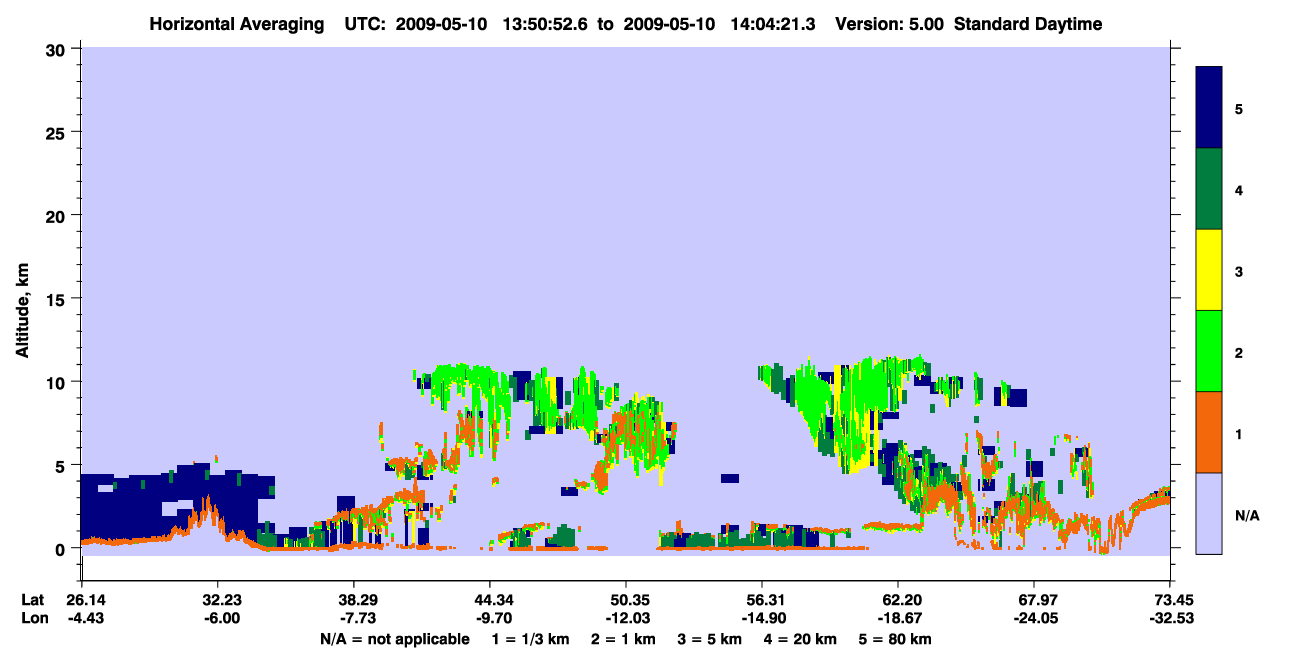
Task: Click the y-axis tick label 10
Action: pyautogui.click(x=58, y=382)
